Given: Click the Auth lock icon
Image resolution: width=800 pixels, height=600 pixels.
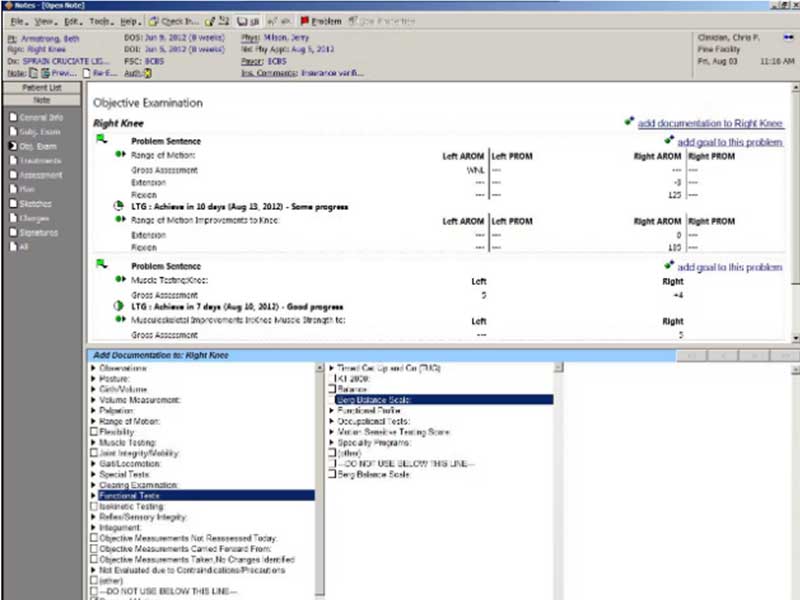Looking at the screenshot, I should pyautogui.click(x=147, y=73).
